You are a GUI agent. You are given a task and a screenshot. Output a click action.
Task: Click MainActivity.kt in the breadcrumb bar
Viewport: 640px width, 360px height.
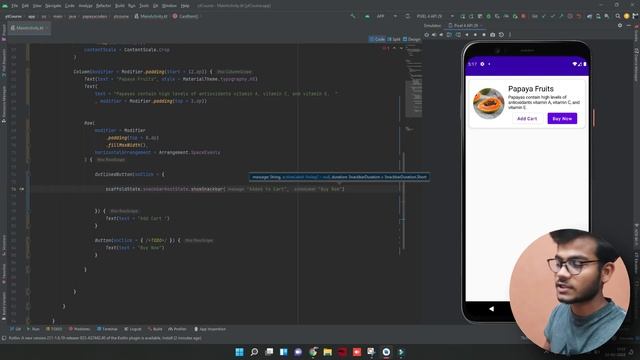tap(151, 16)
